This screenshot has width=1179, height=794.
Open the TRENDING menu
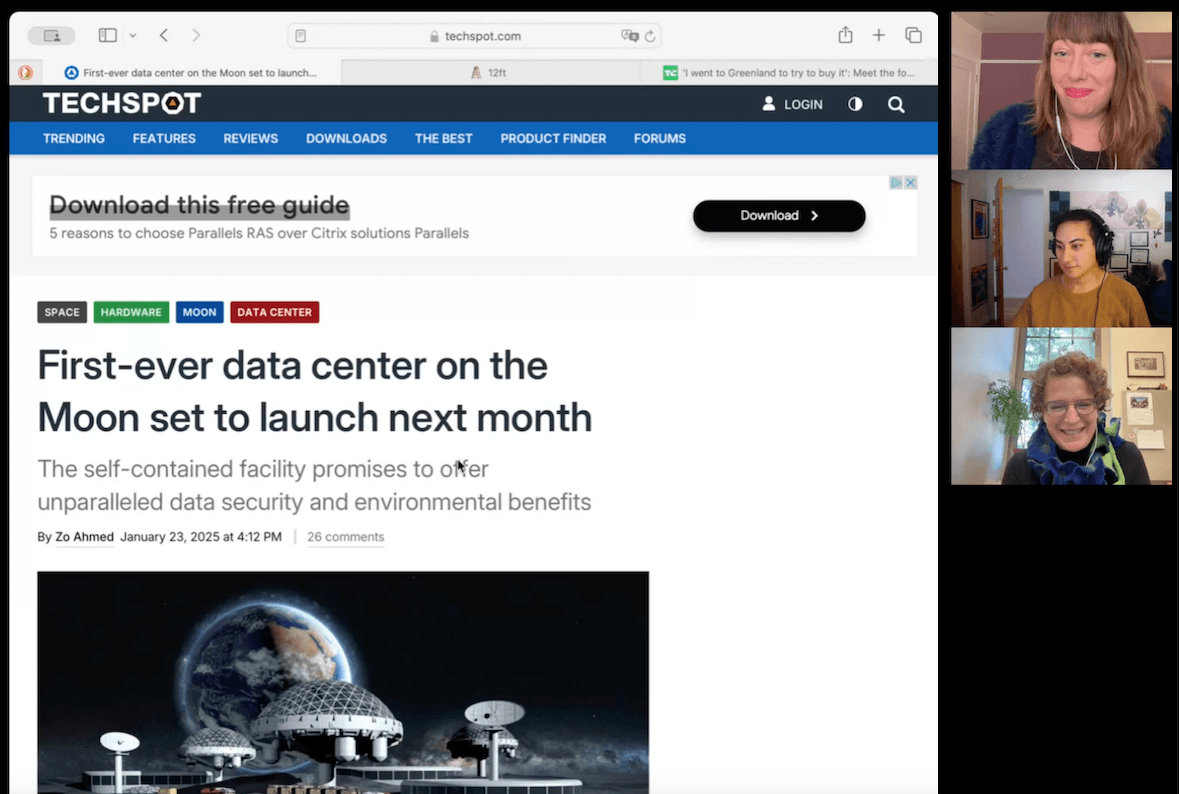click(74, 138)
